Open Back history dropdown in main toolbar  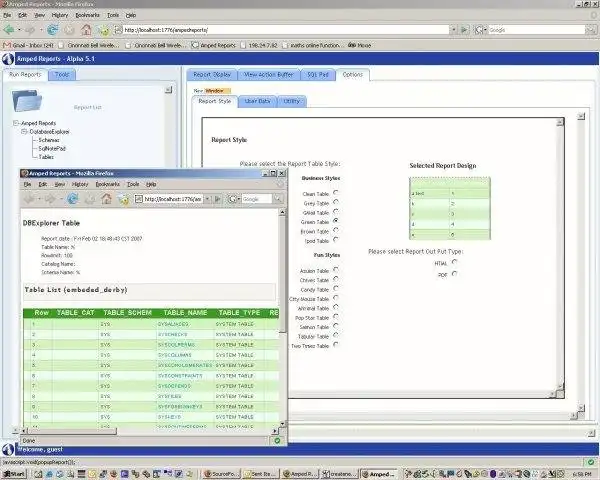19,29
